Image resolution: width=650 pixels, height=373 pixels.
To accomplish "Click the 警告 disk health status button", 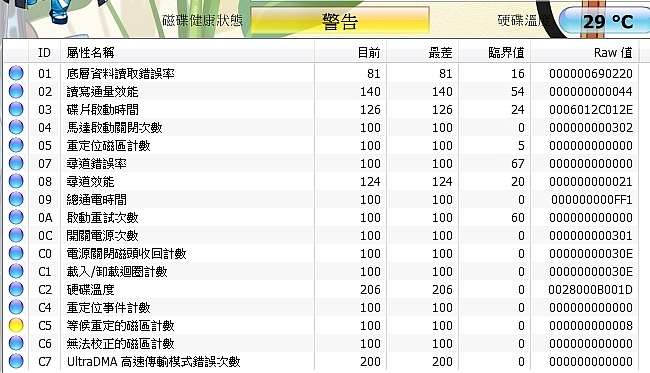I will [340, 21].
